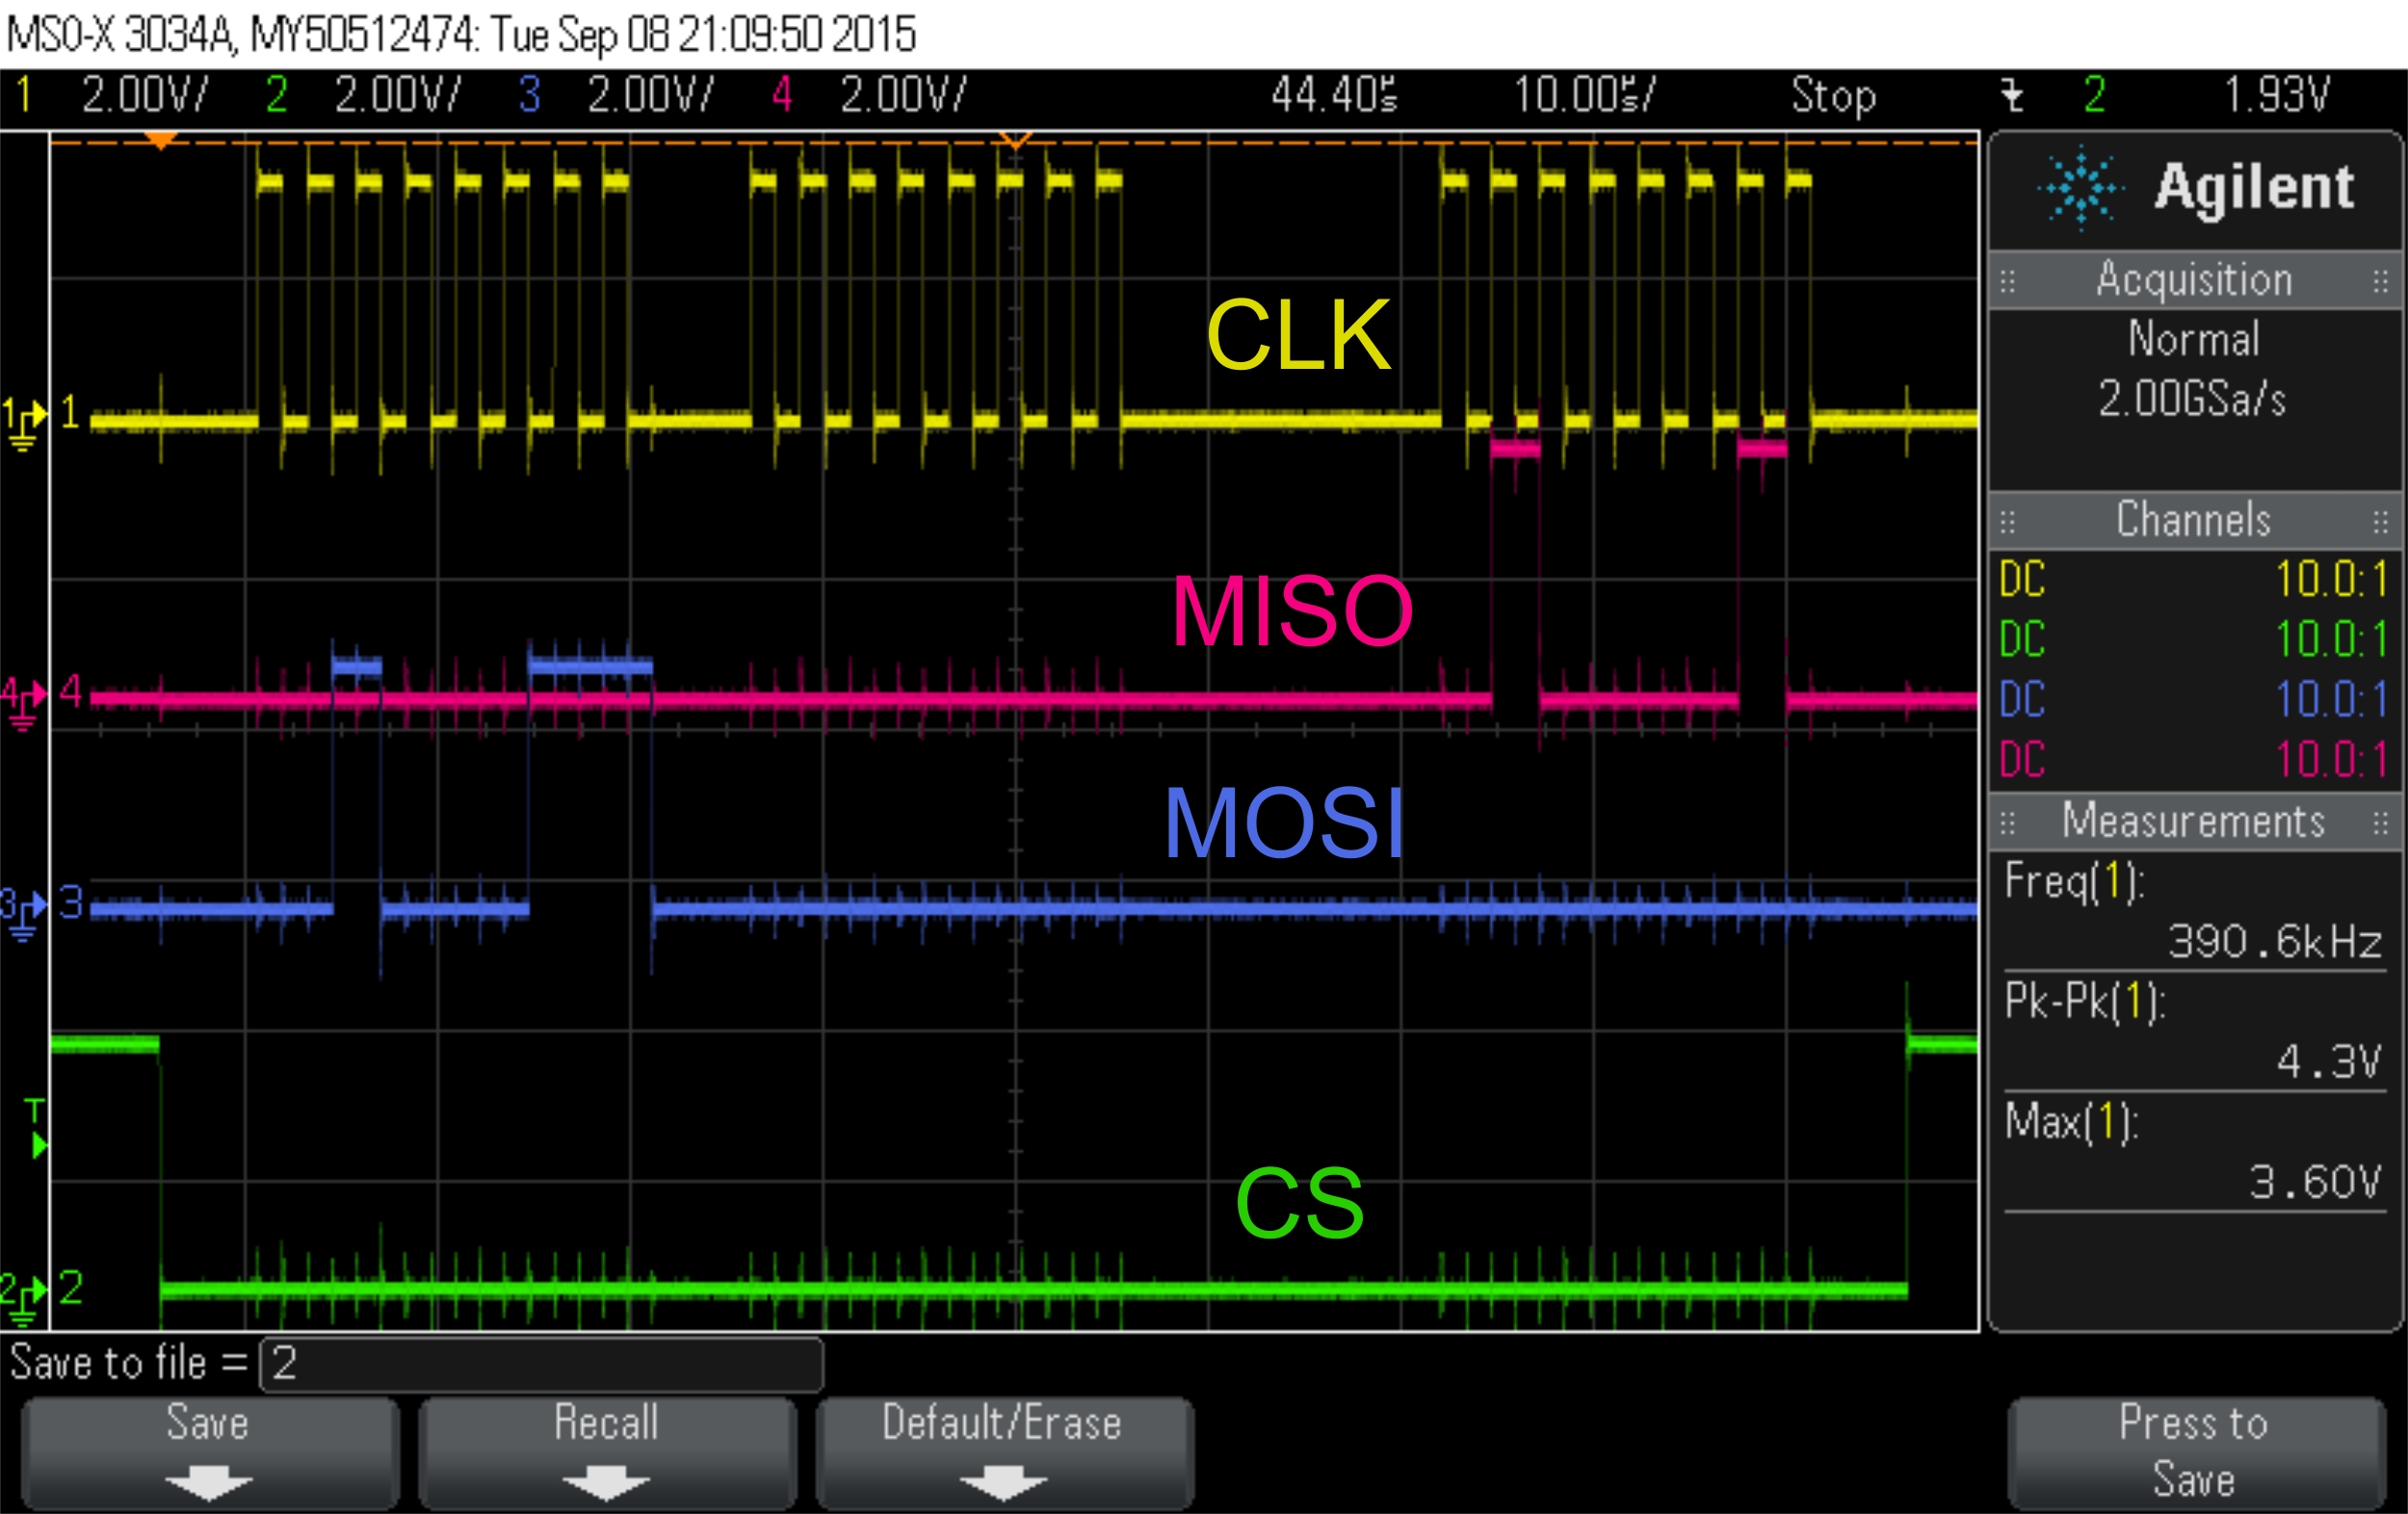Click the Measurements panel header
This screenshot has height=1514, width=2408.
click(x=2195, y=822)
